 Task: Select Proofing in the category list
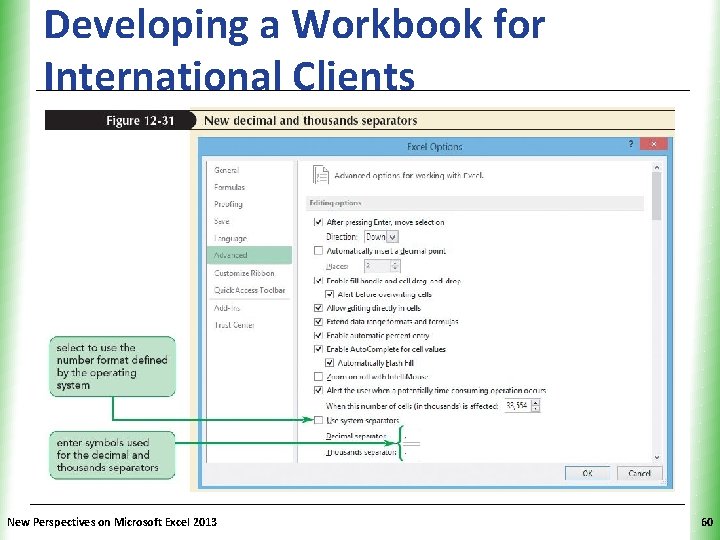point(228,204)
